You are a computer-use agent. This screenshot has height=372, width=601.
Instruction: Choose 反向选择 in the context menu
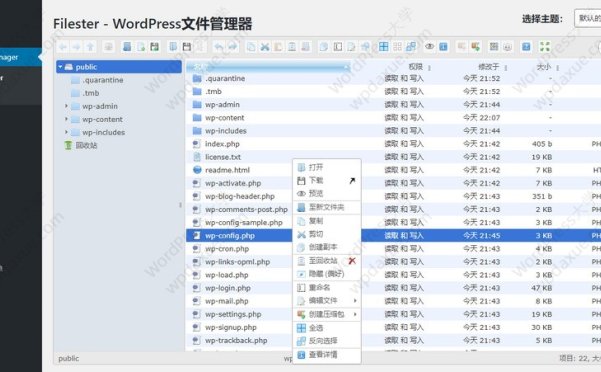click(x=327, y=341)
